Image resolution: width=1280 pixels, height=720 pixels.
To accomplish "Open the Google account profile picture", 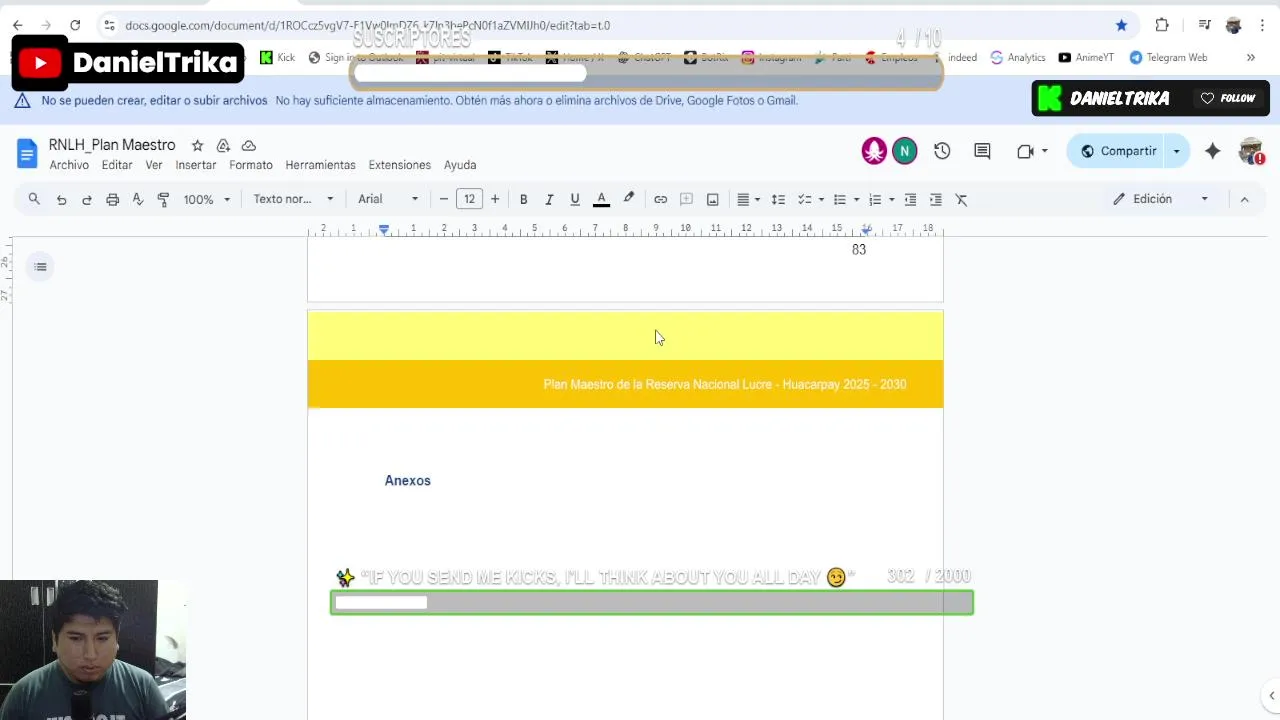I will pos(1251,151).
